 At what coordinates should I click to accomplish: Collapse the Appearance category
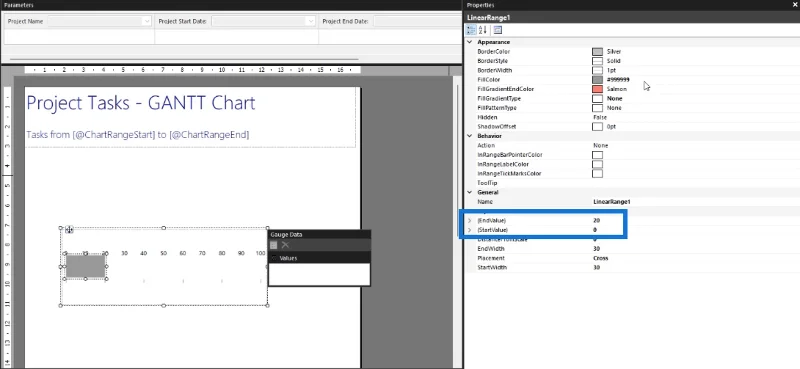470,42
